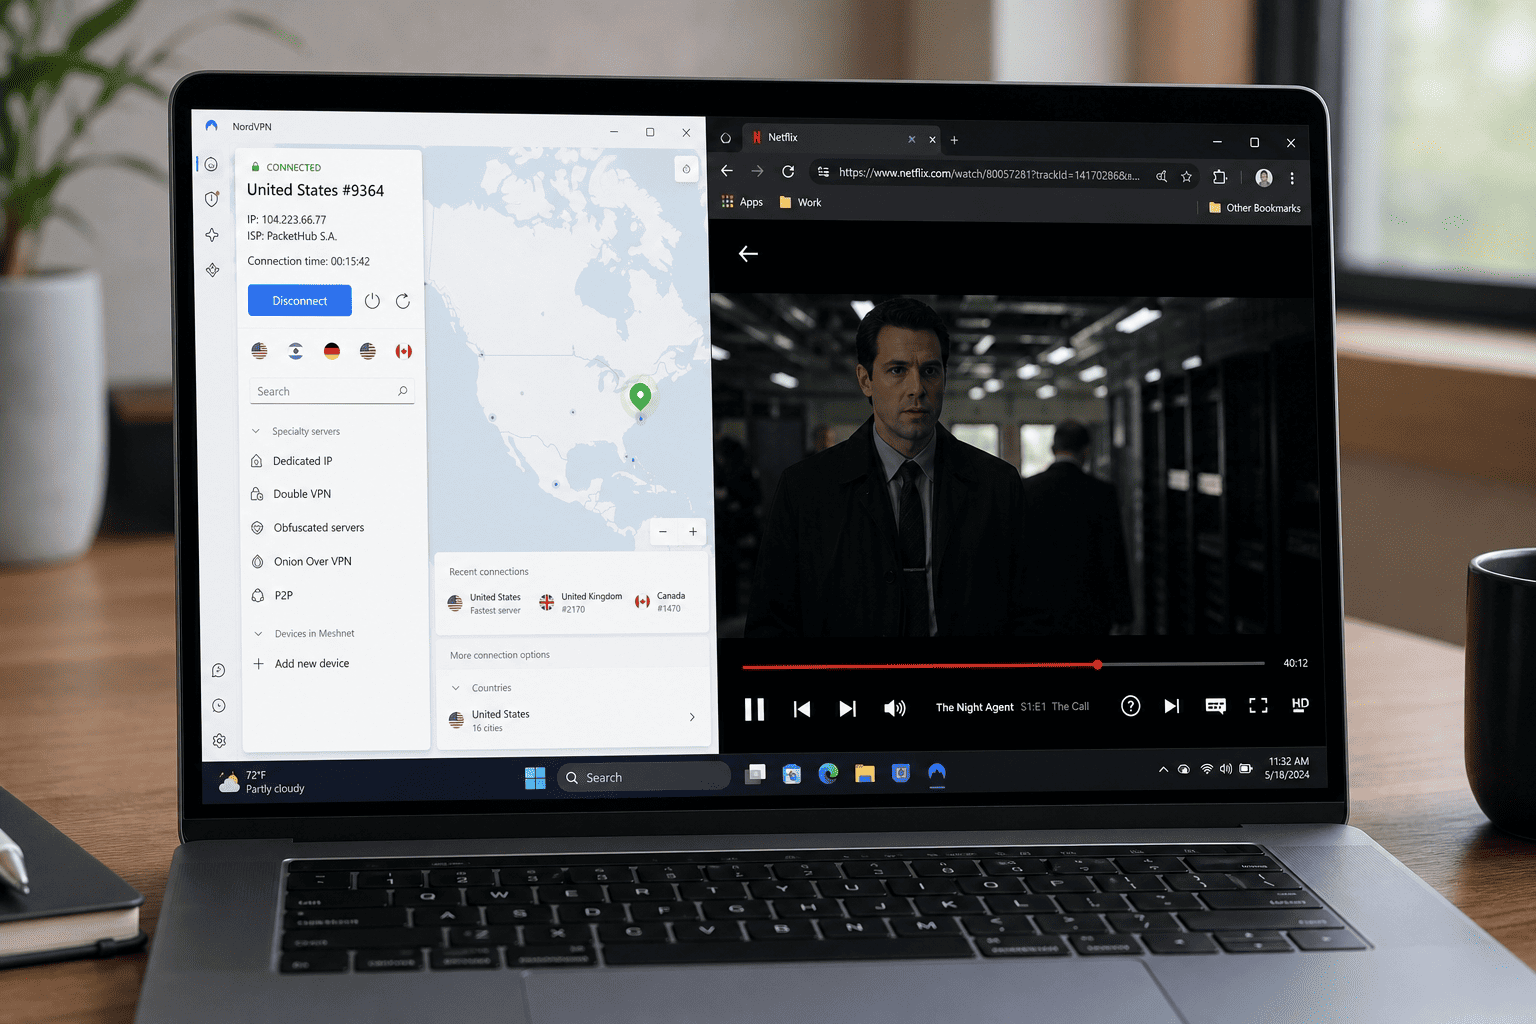The height and width of the screenshot is (1024, 1536).
Task: Open subtitles and audio options
Action: [1215, 706]
